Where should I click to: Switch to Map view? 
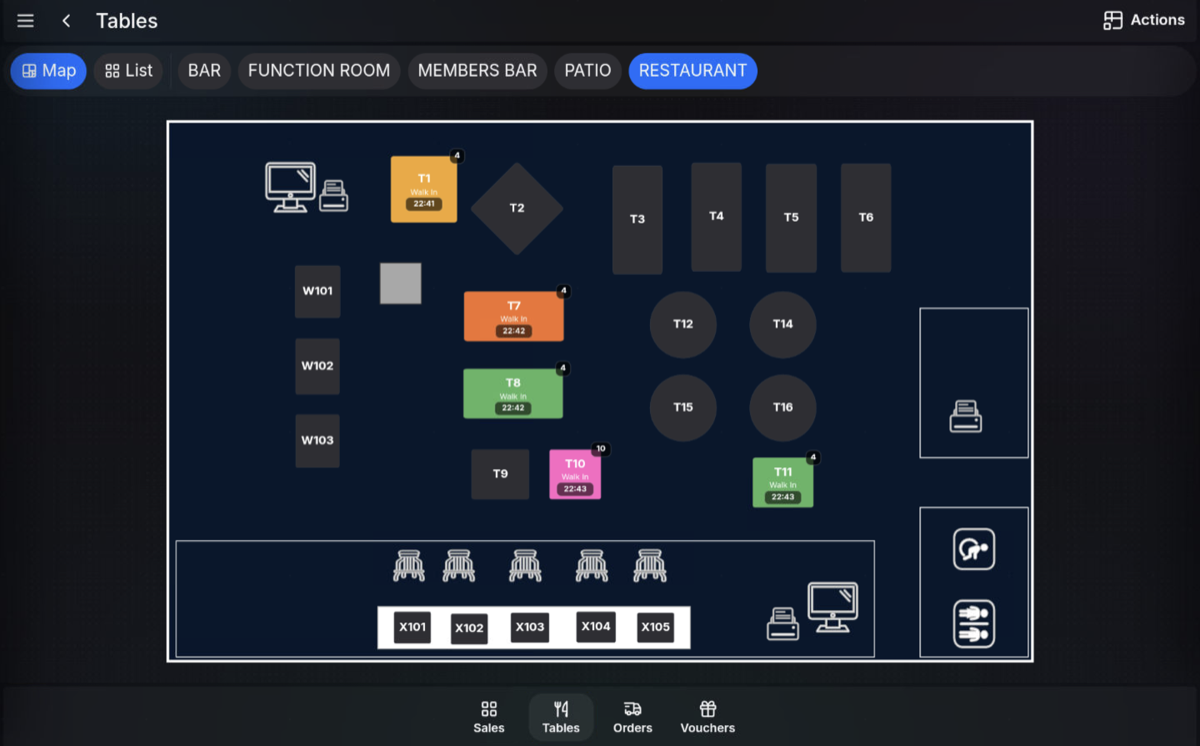tap(49, 71)
